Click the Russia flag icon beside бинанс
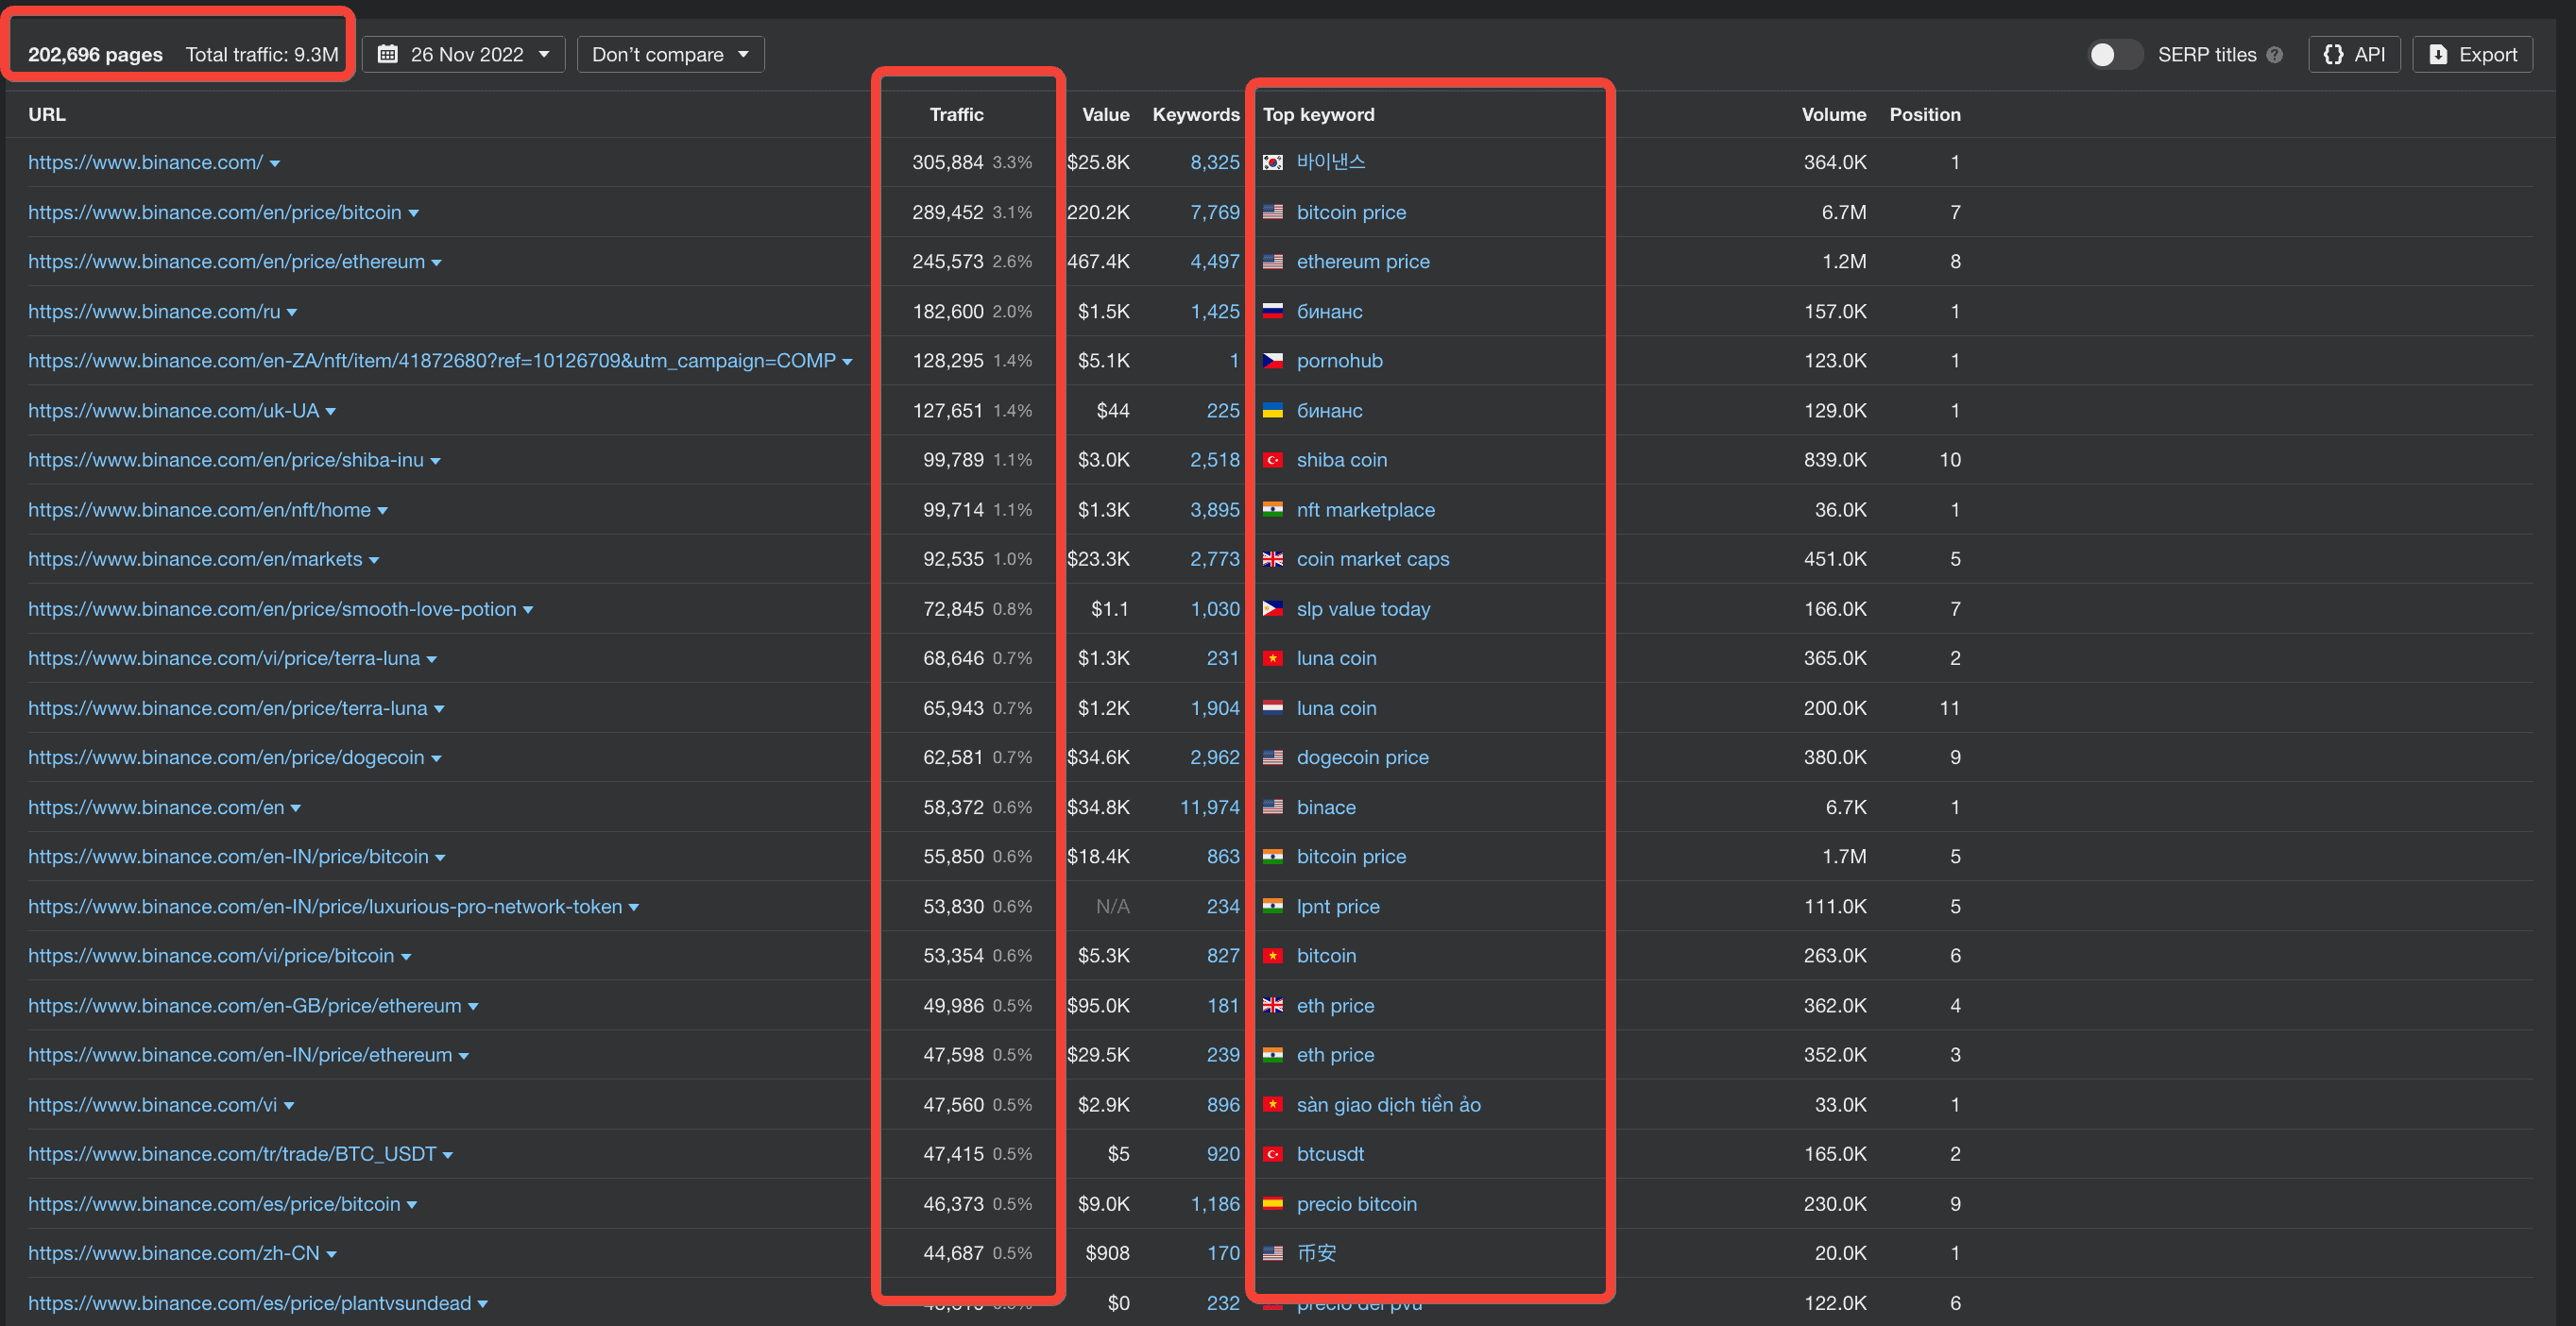 coord(1273,311)
